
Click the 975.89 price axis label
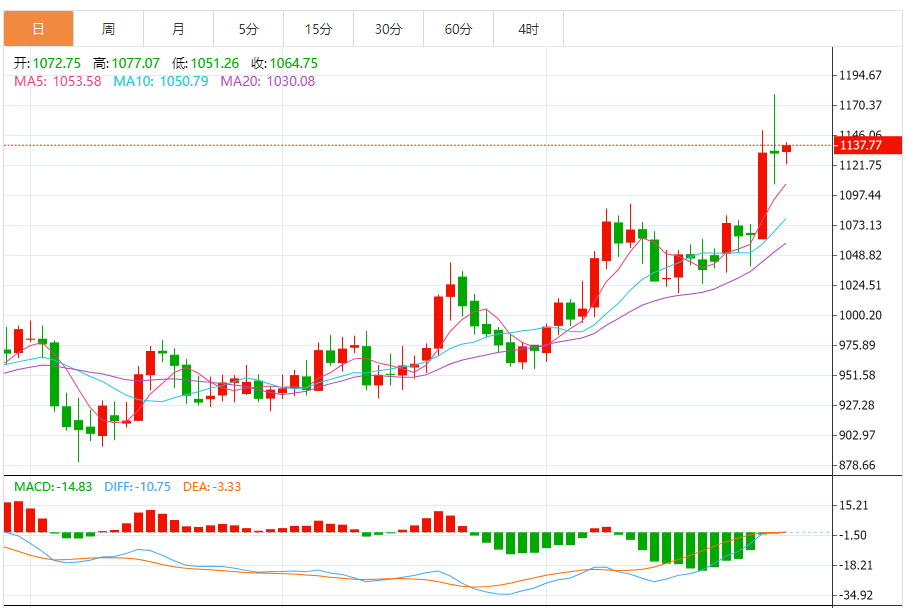click(857, 345)
